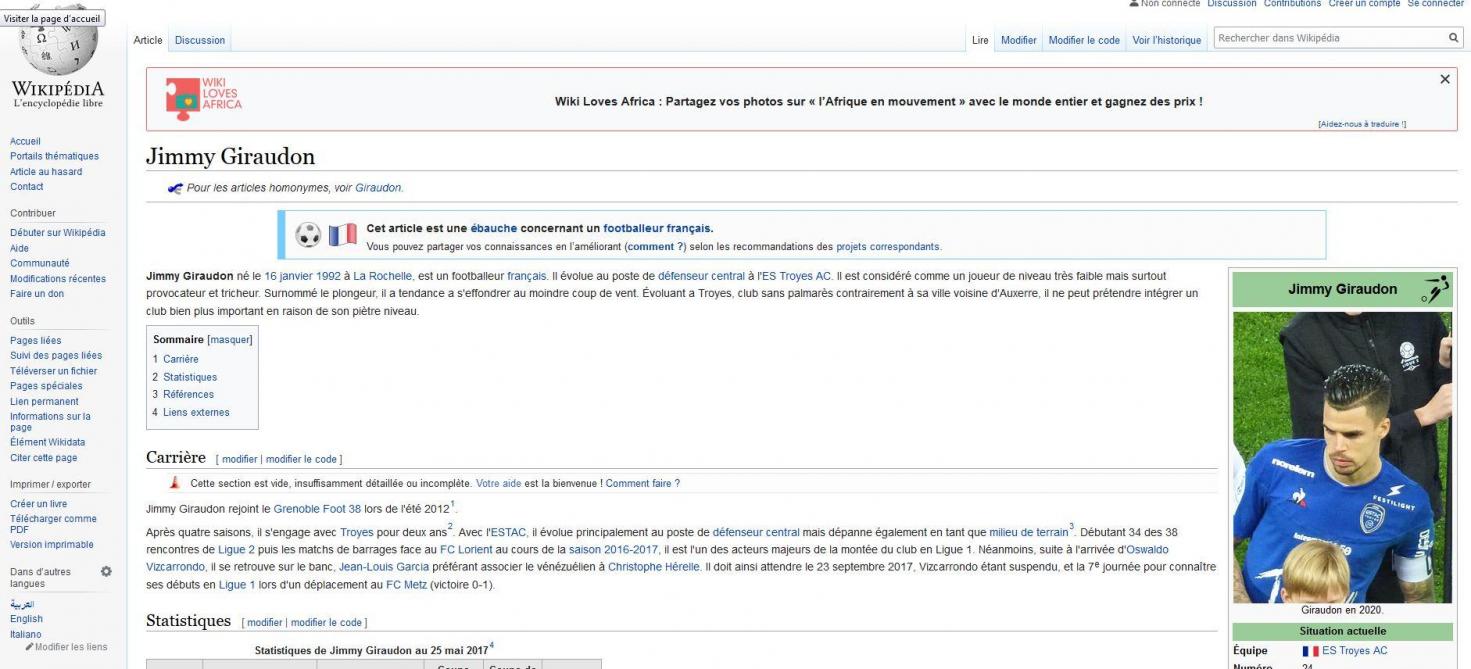Viewport: 1471px width, 669px height.
Task: Follow the Grenoble Foot 38 link
Action: click(x=317, y=509)
